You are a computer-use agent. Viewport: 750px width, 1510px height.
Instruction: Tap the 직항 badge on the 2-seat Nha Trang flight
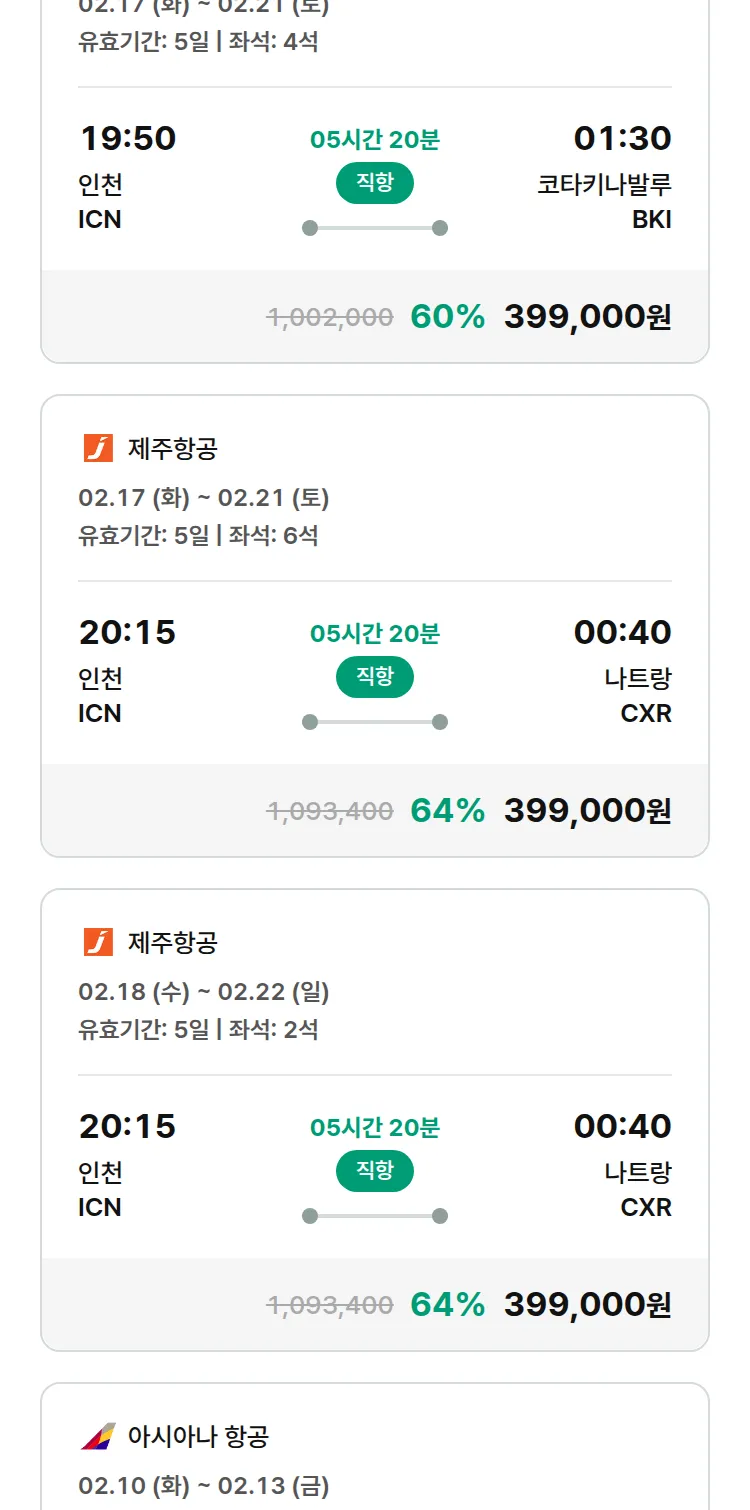374,1171
